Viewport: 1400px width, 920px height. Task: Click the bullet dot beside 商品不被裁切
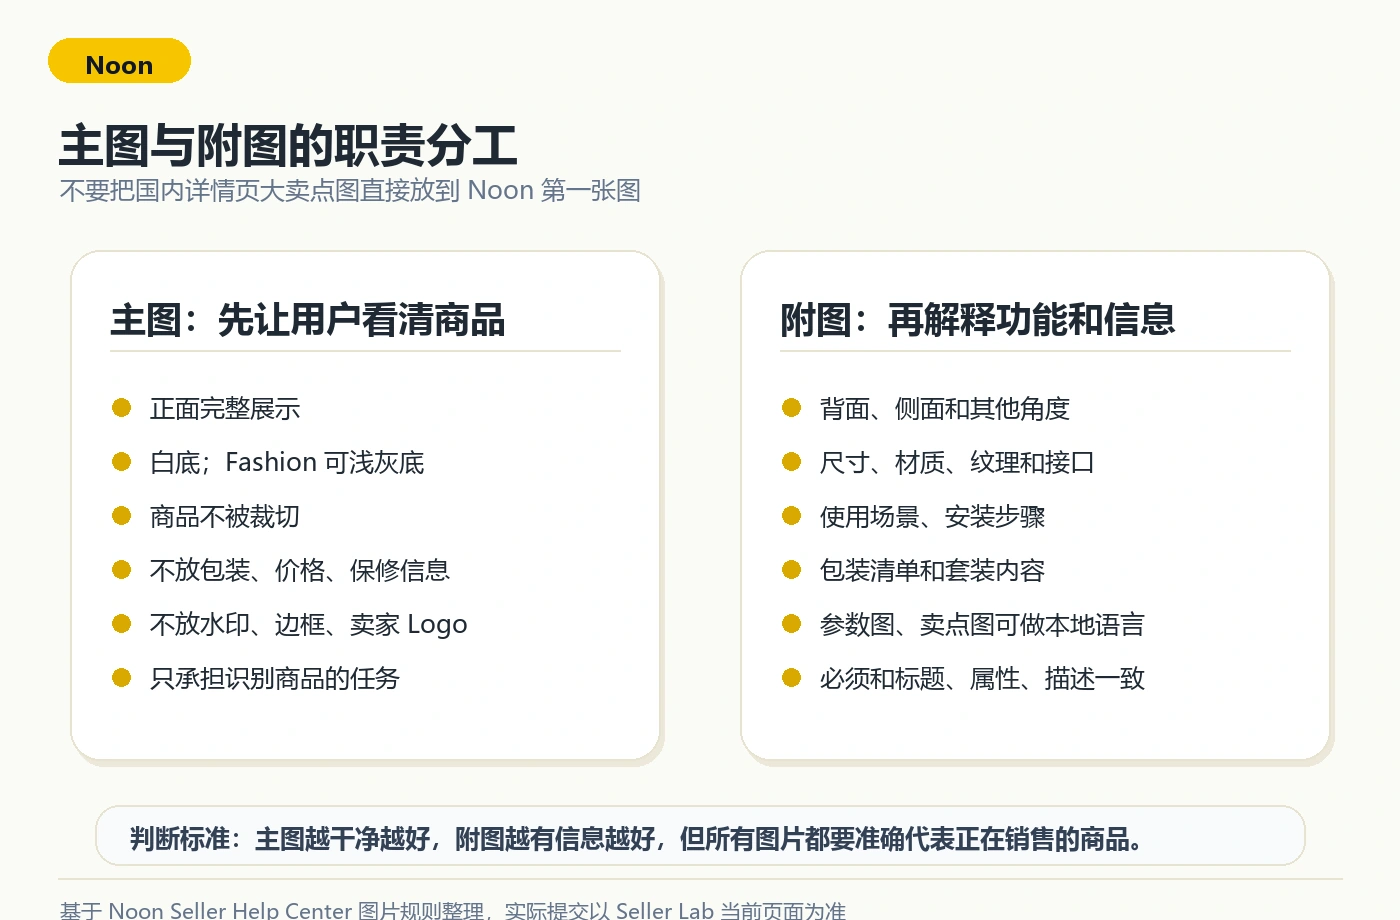(122, 515)
